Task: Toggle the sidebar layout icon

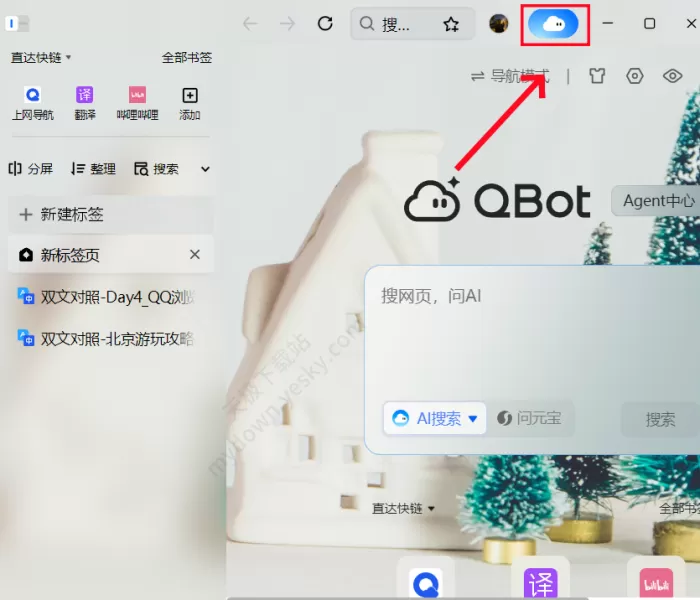Action: click(17, 23)
